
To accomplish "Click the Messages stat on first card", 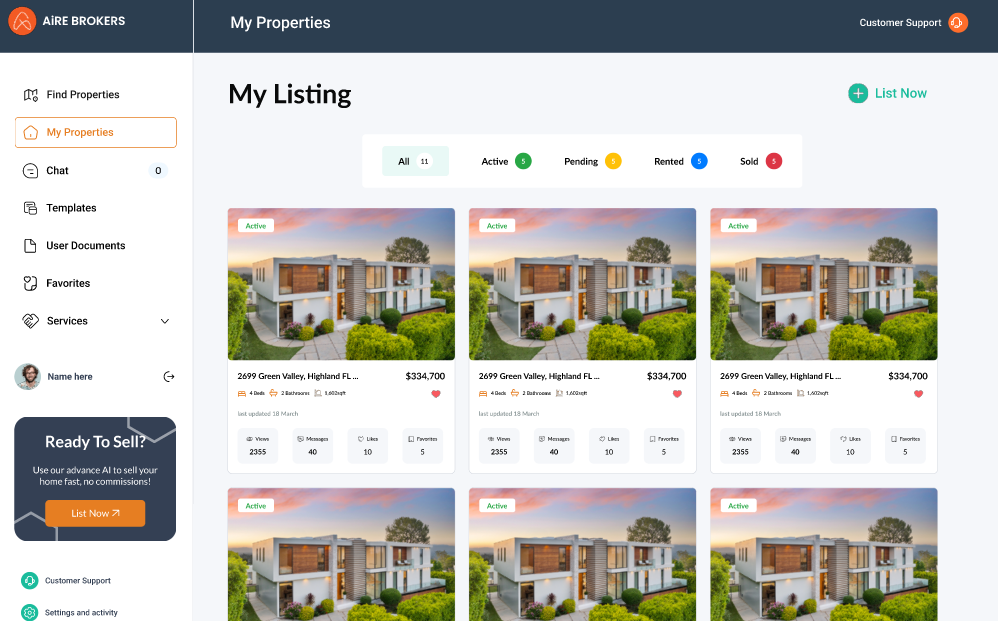I will (313, 445).
